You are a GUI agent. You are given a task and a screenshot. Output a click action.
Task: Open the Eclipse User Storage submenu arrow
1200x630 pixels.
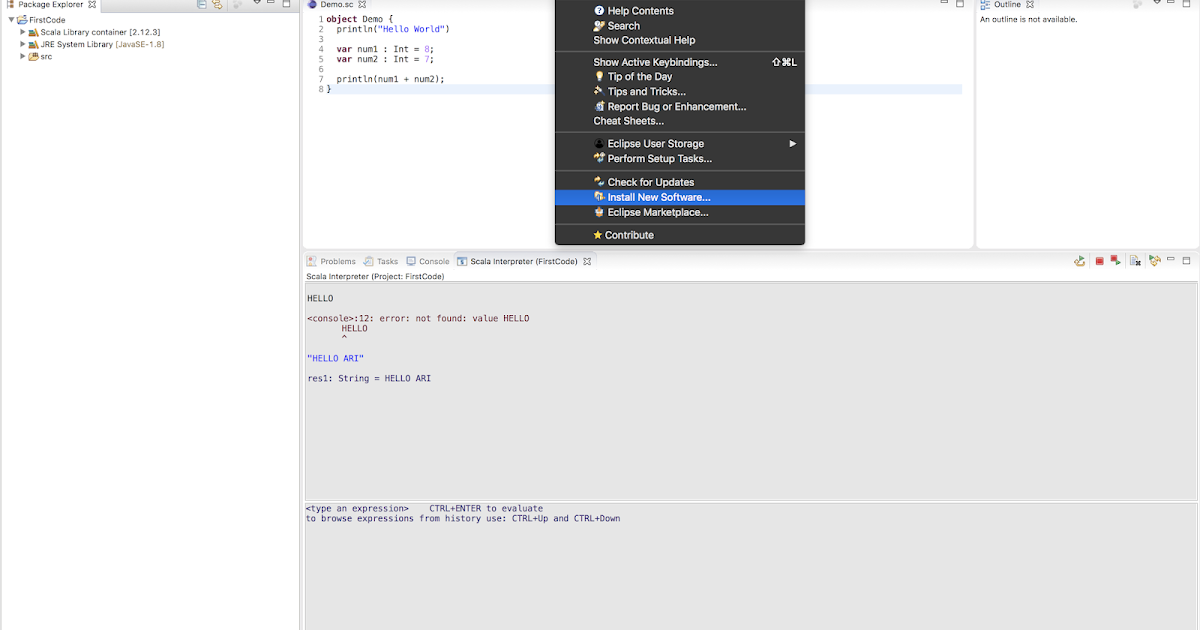point(790,142)
